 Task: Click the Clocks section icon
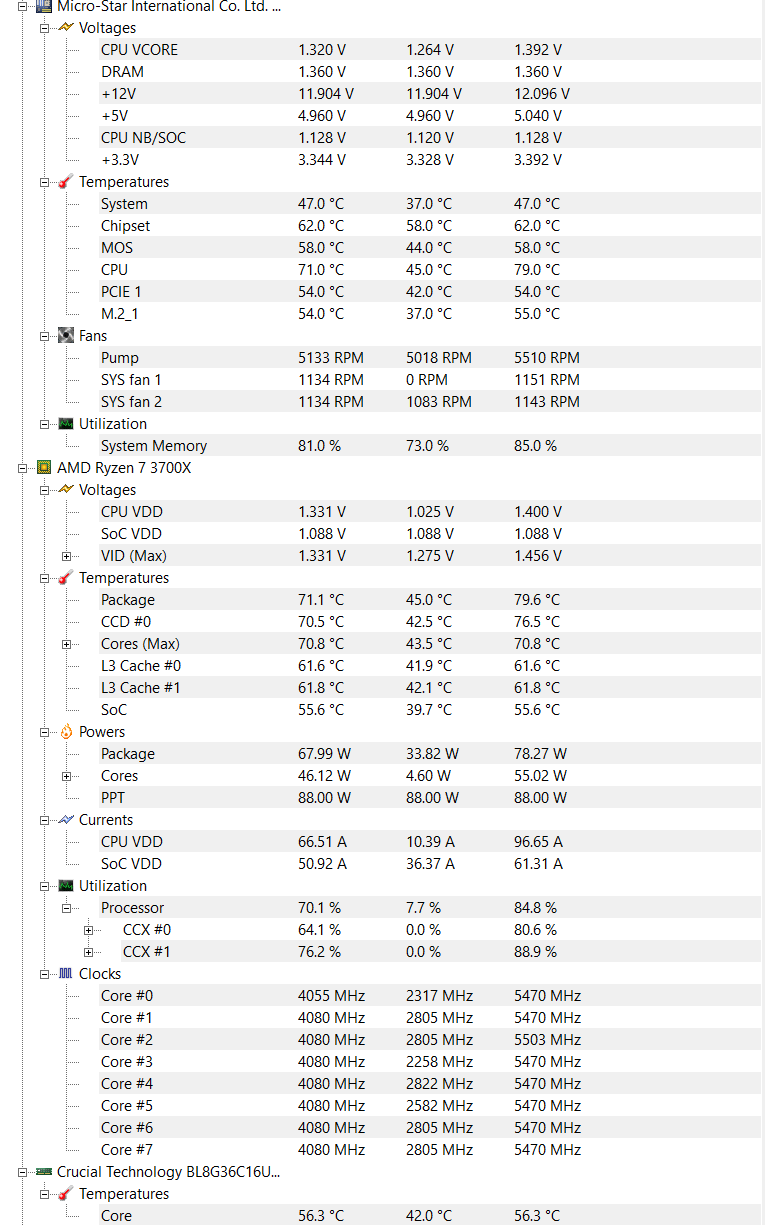coord(66,973)
